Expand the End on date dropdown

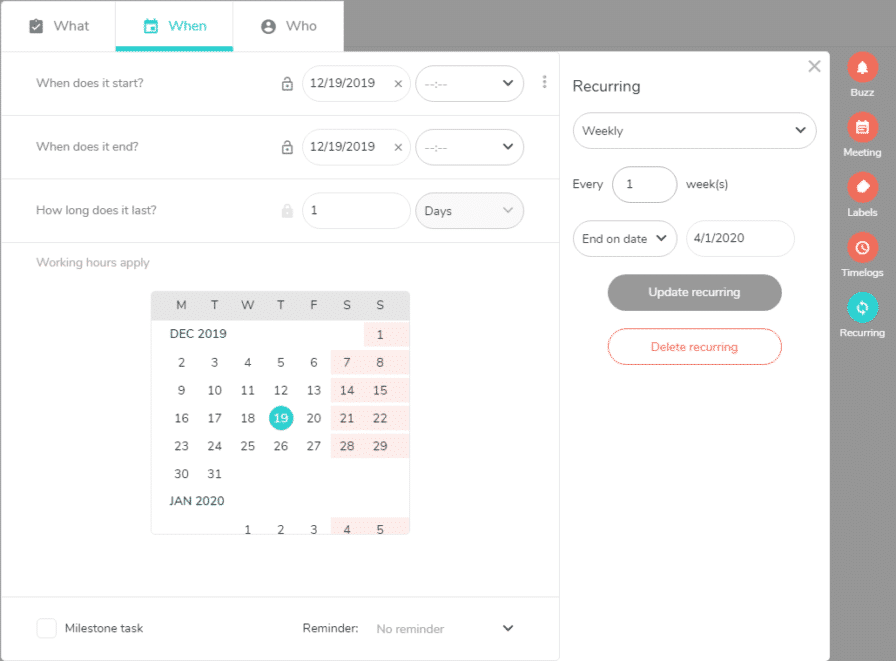click(x=624, y=238)
